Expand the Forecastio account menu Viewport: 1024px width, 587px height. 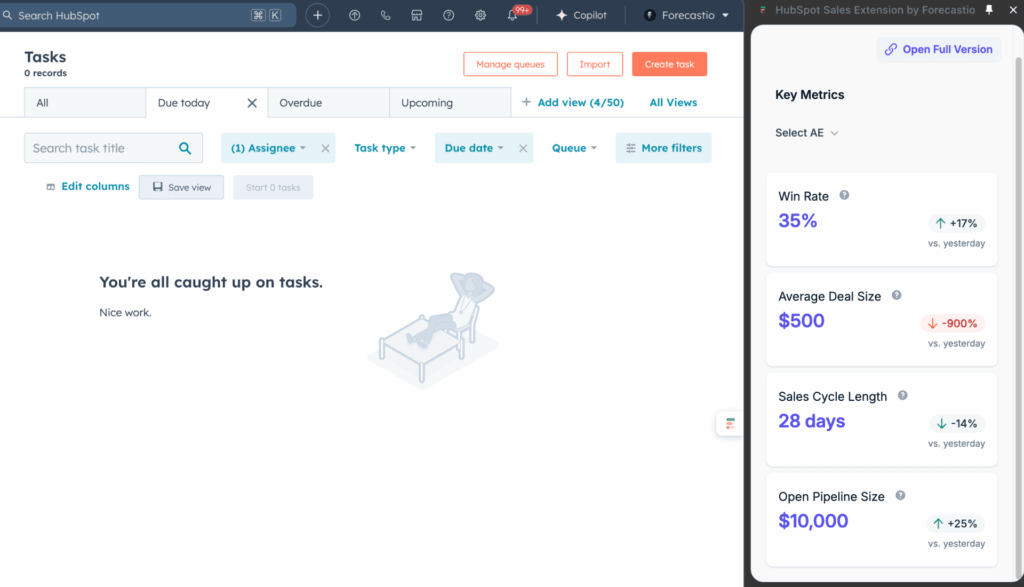[686, 15]
